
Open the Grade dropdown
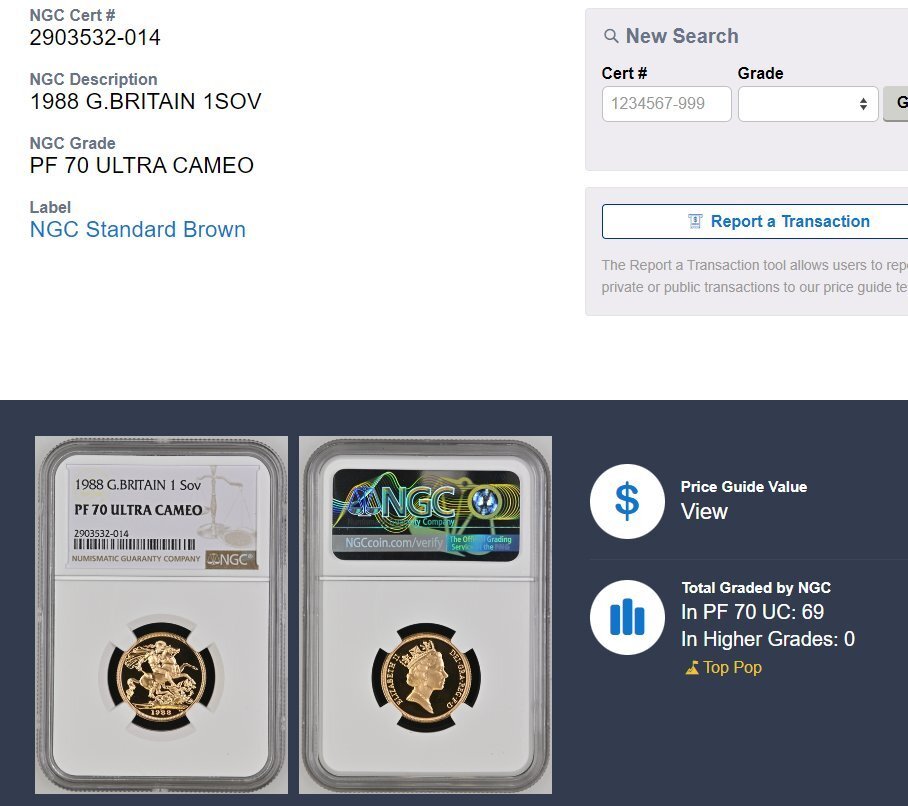808,104
